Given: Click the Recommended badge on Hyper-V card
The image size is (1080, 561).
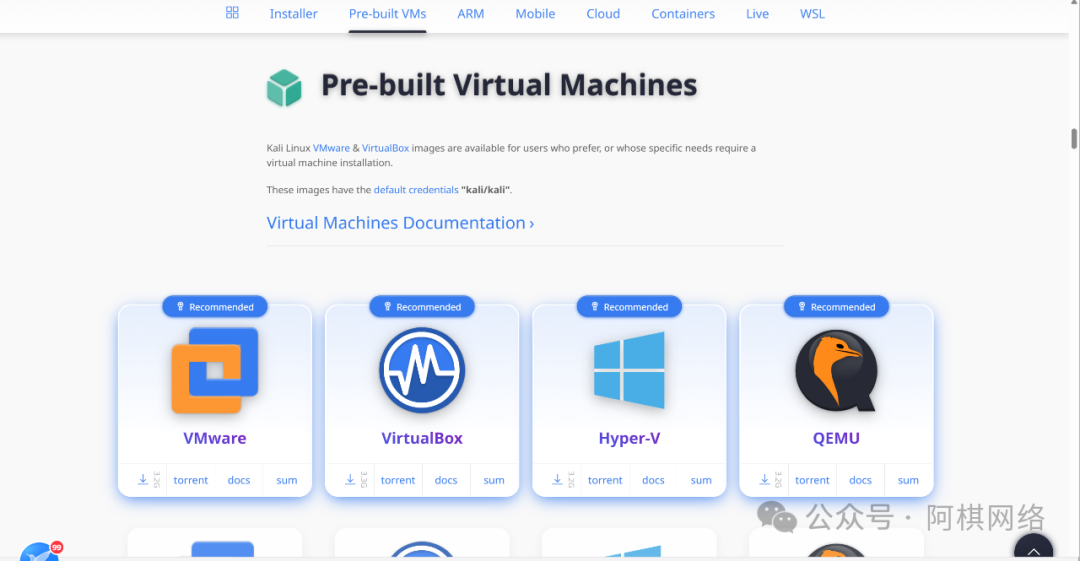Looking at the screenshot, I should (x=629, y=307).
